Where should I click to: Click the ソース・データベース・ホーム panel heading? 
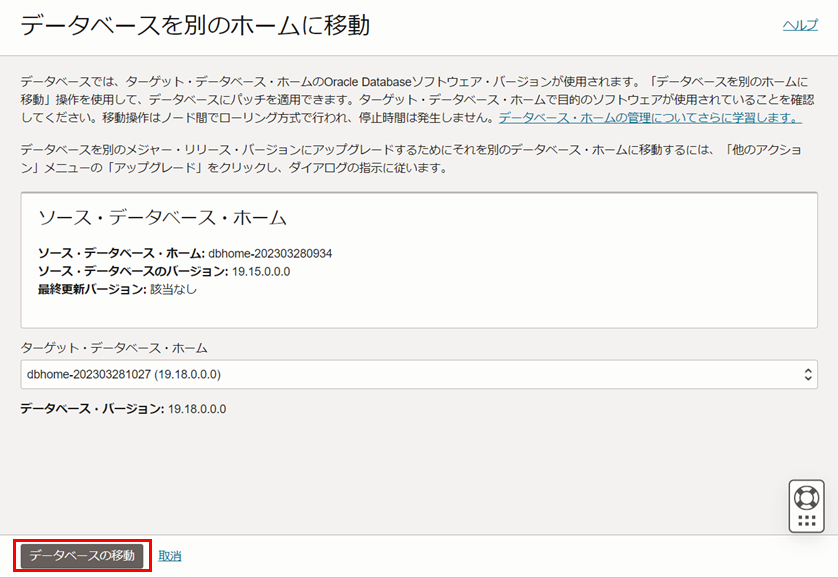tap(162, 217)
